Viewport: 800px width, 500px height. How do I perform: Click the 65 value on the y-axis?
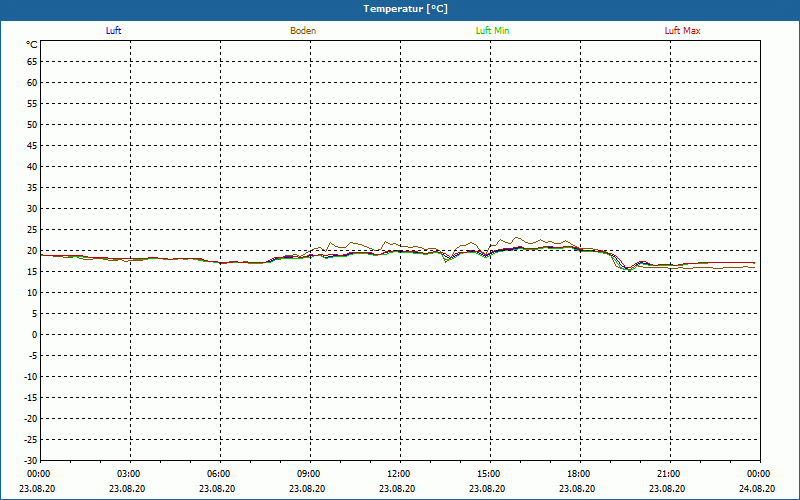coord(32,62)
